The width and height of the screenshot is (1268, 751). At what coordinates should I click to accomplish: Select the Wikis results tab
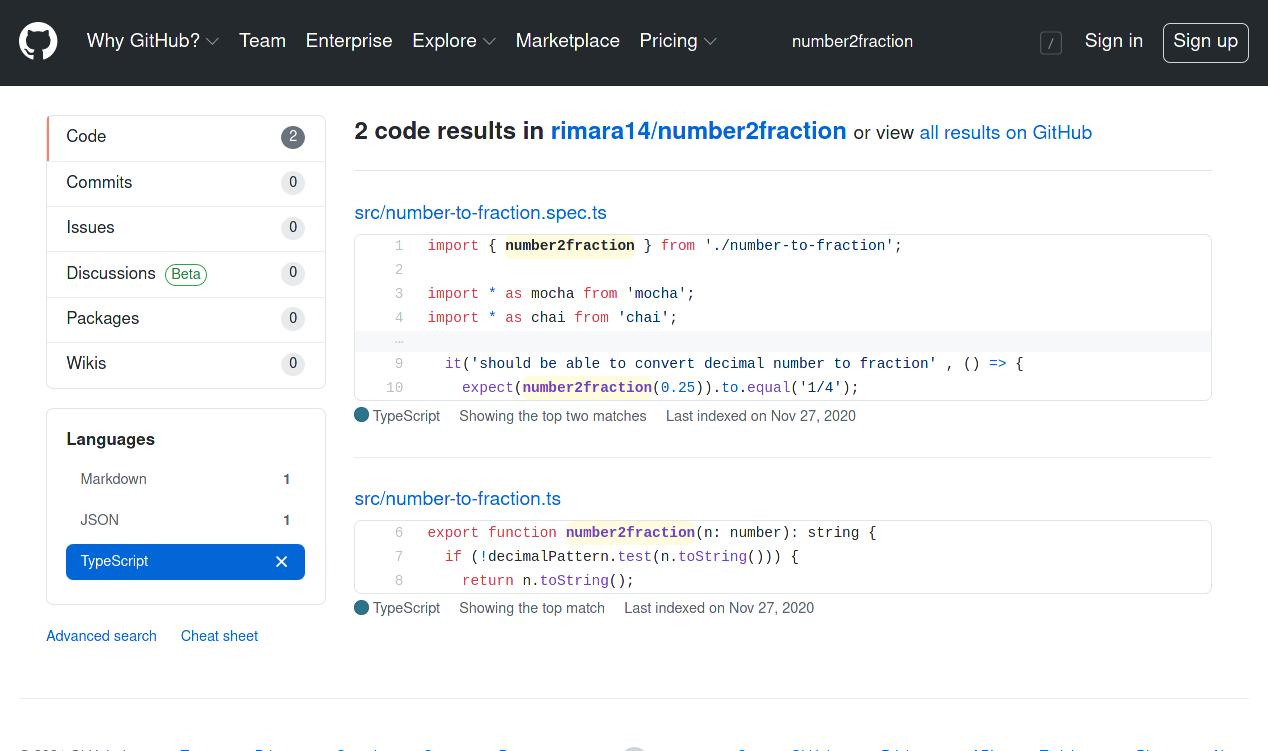(x=186, y=364)
